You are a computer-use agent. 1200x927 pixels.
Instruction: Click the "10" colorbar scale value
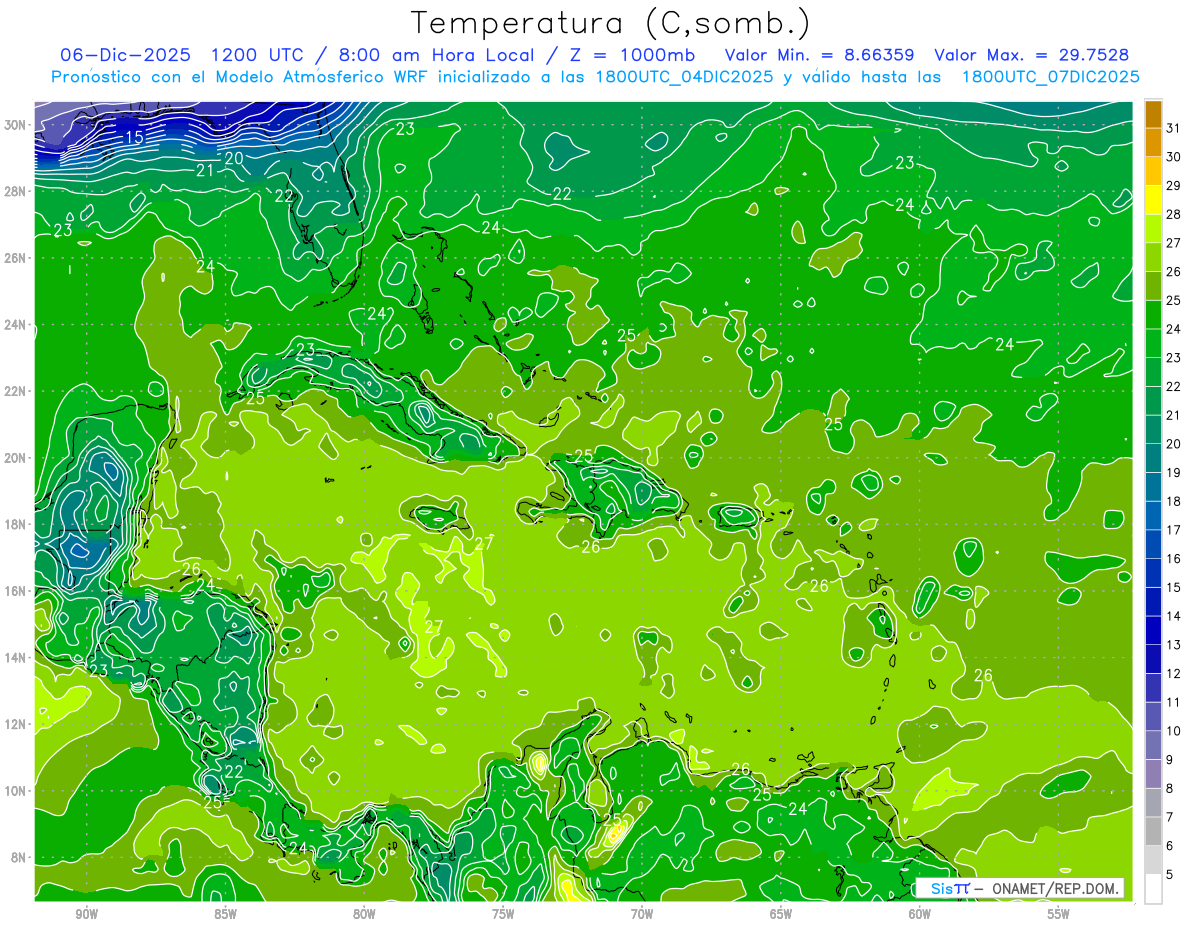click(x=1173, y=731)
